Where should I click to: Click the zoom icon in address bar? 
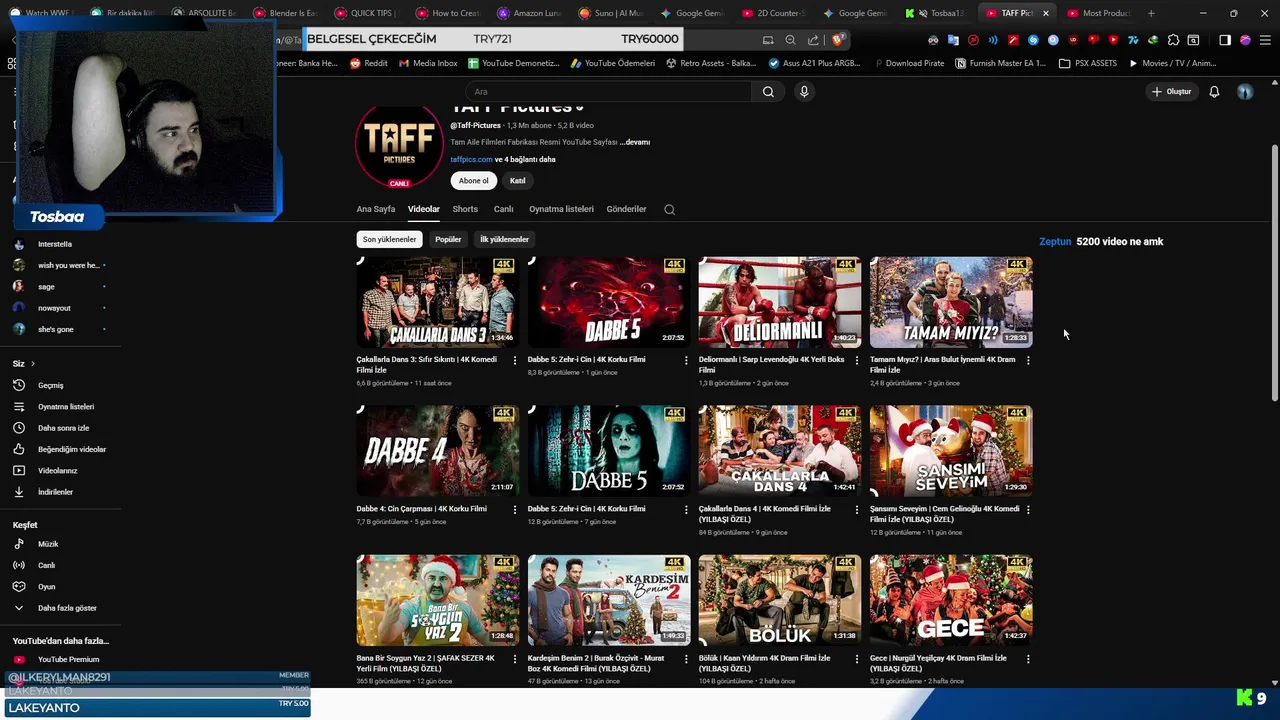[790, 40]
